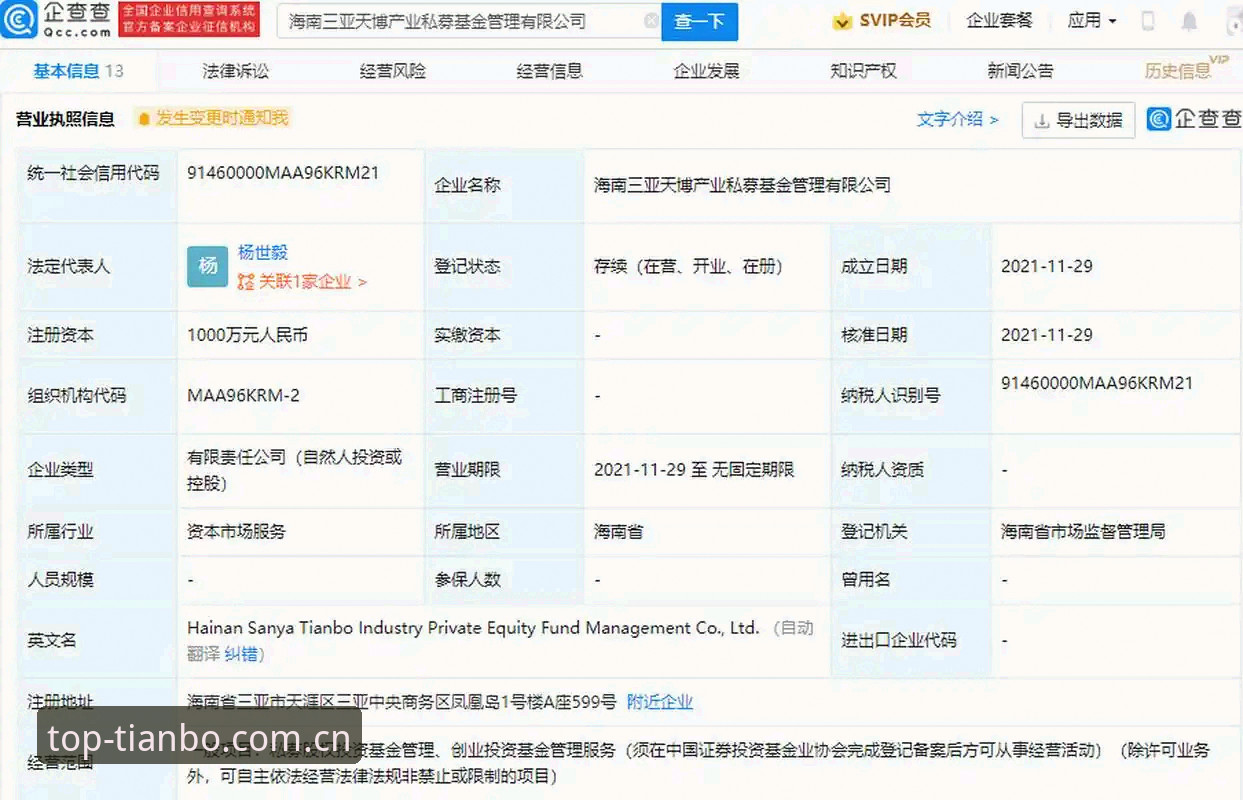Open 企业套餐 menu

(1000, 20)
